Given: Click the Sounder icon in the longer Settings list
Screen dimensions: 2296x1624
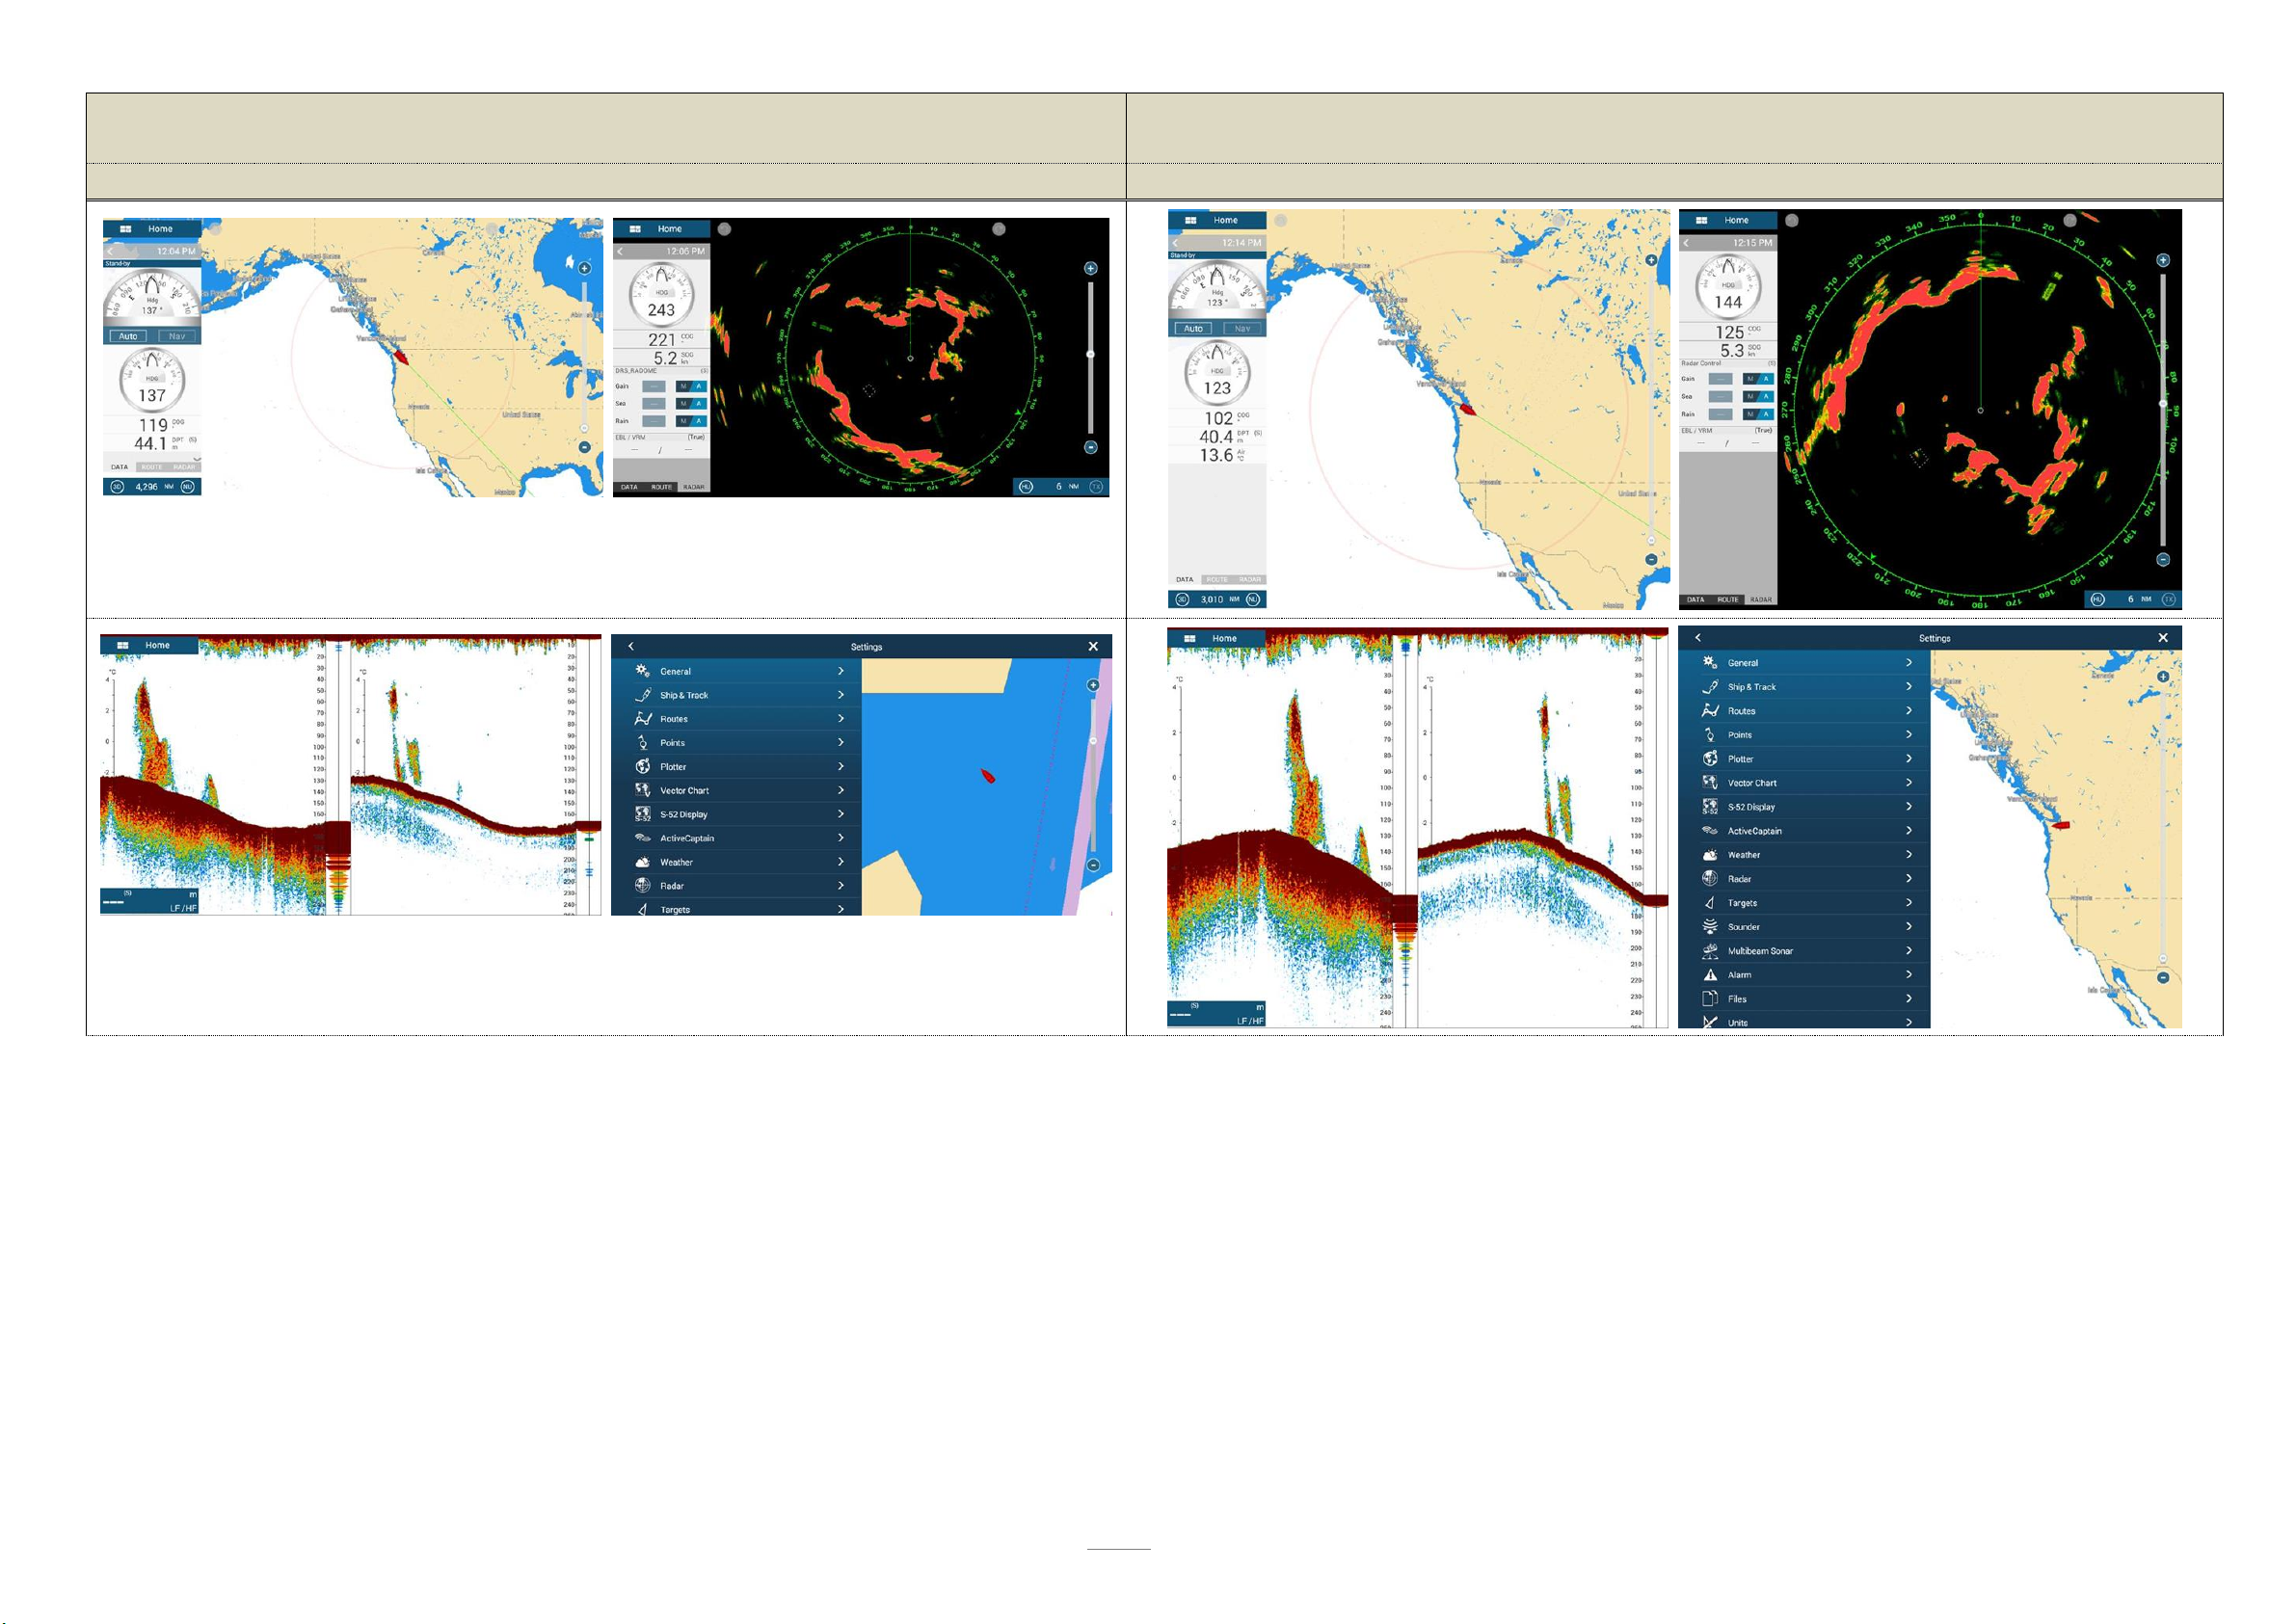Looking at the screenshot, I should click(x=1710, y=927).
